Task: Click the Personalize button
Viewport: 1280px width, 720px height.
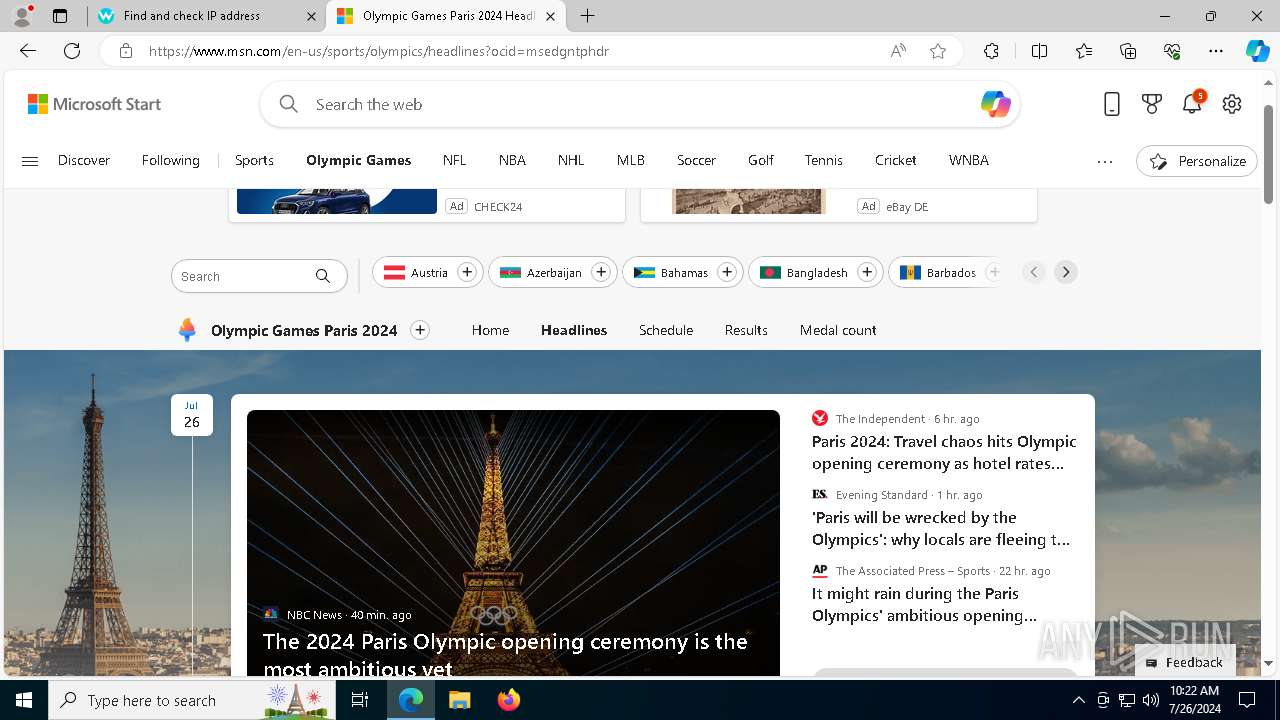Action: 1197,161
